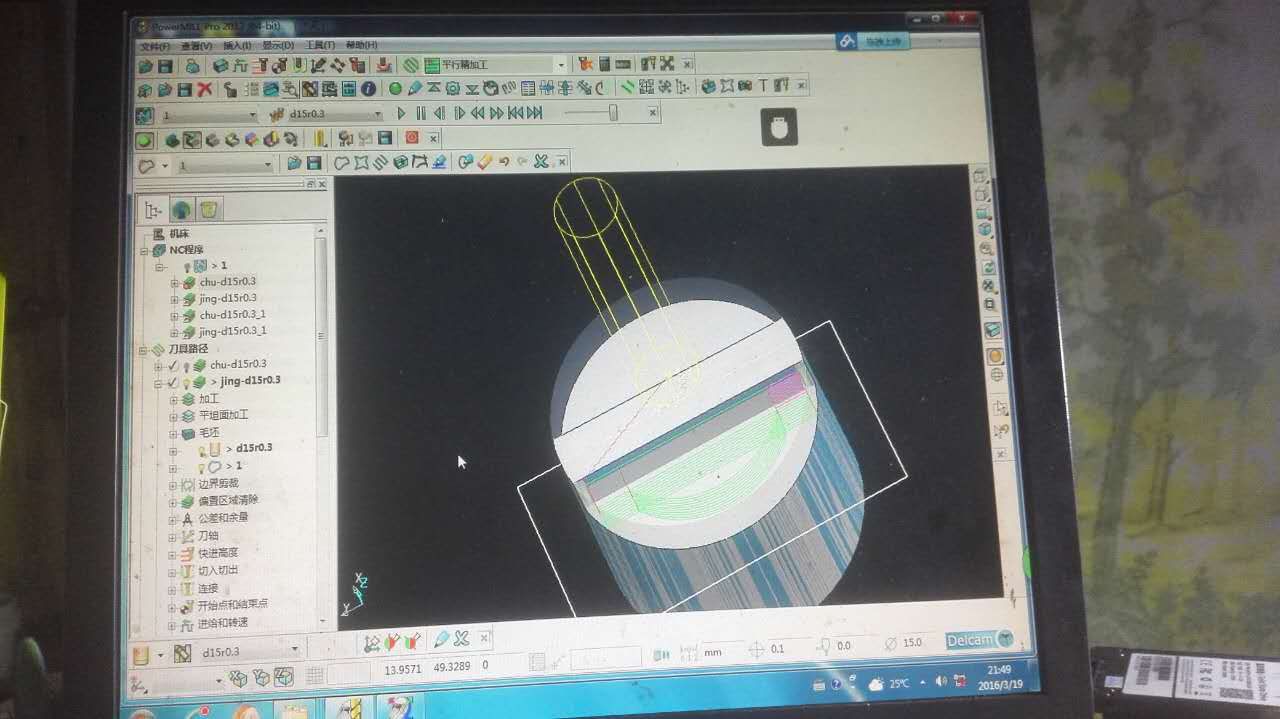
Task: Collapse the 刀具路径 tree node
Action: [145, 350]
